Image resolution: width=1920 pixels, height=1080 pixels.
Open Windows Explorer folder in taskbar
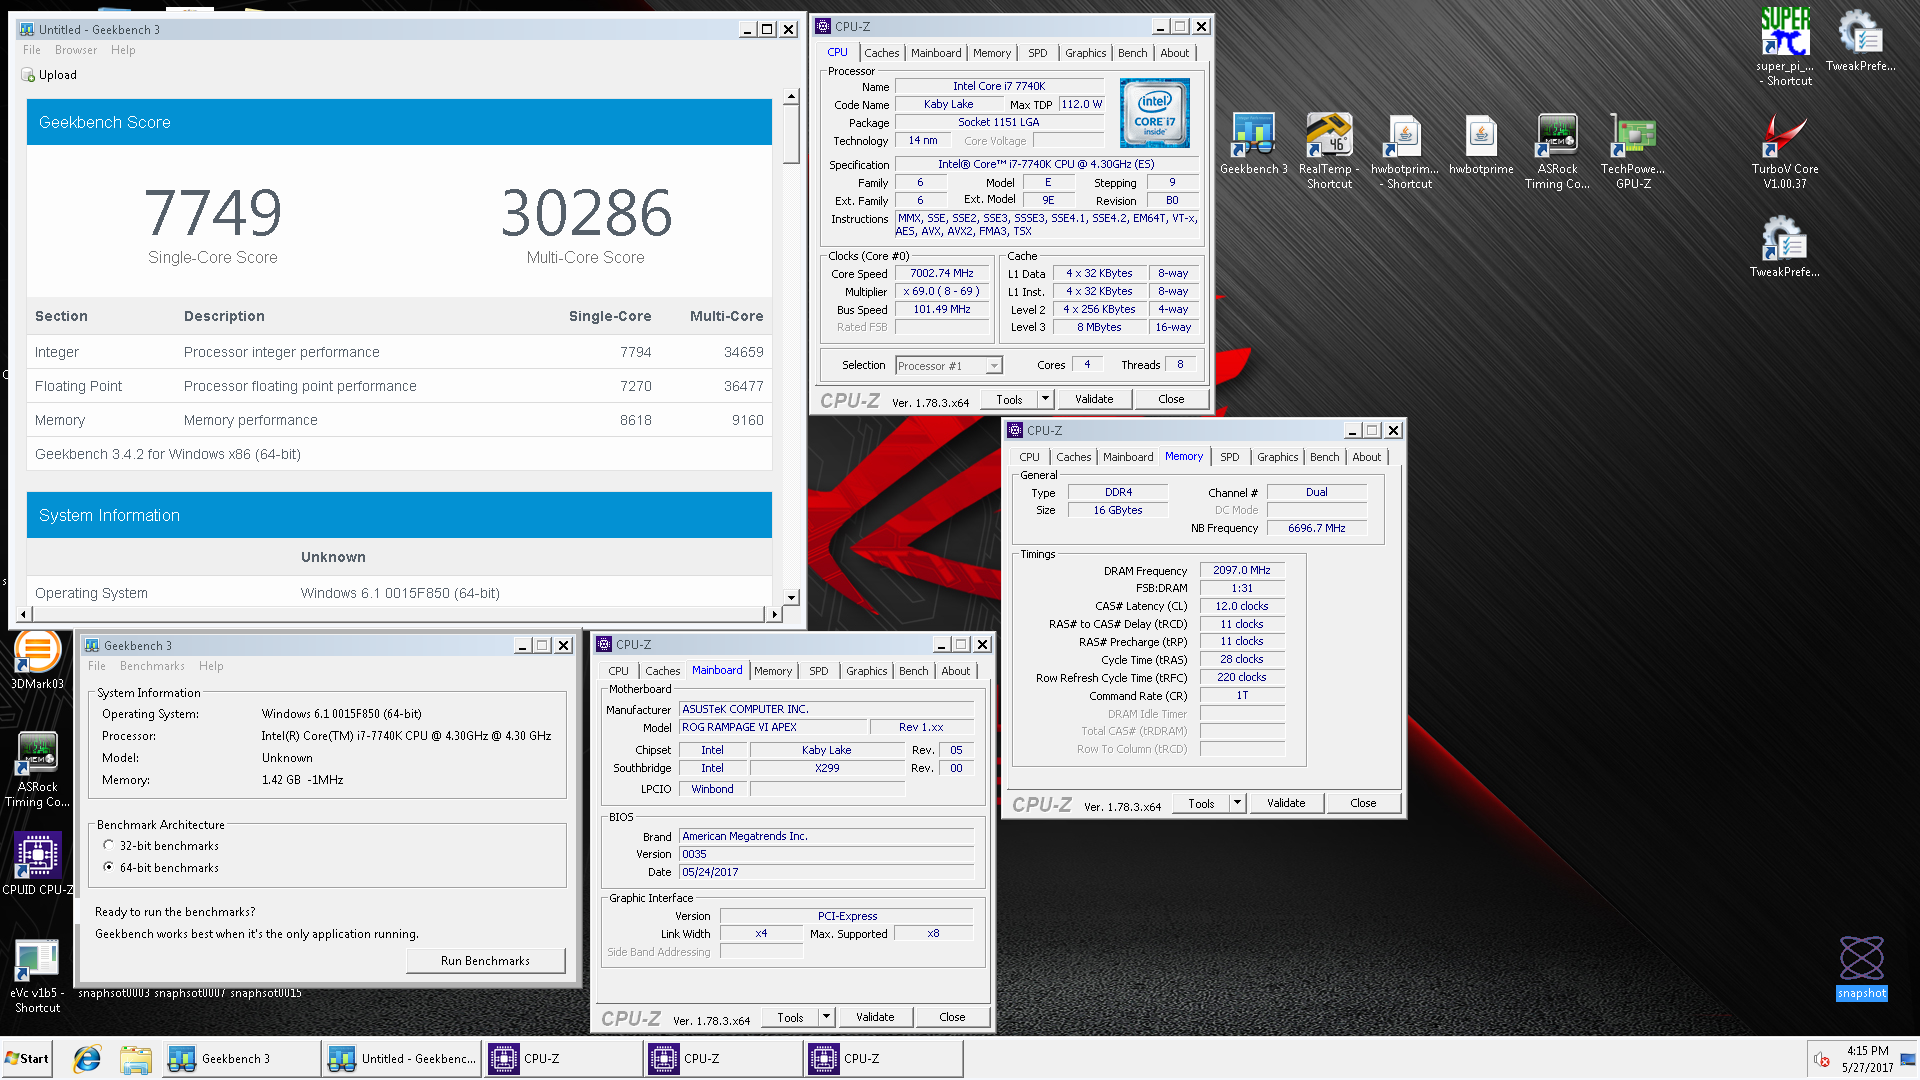tap(135, 1058)
